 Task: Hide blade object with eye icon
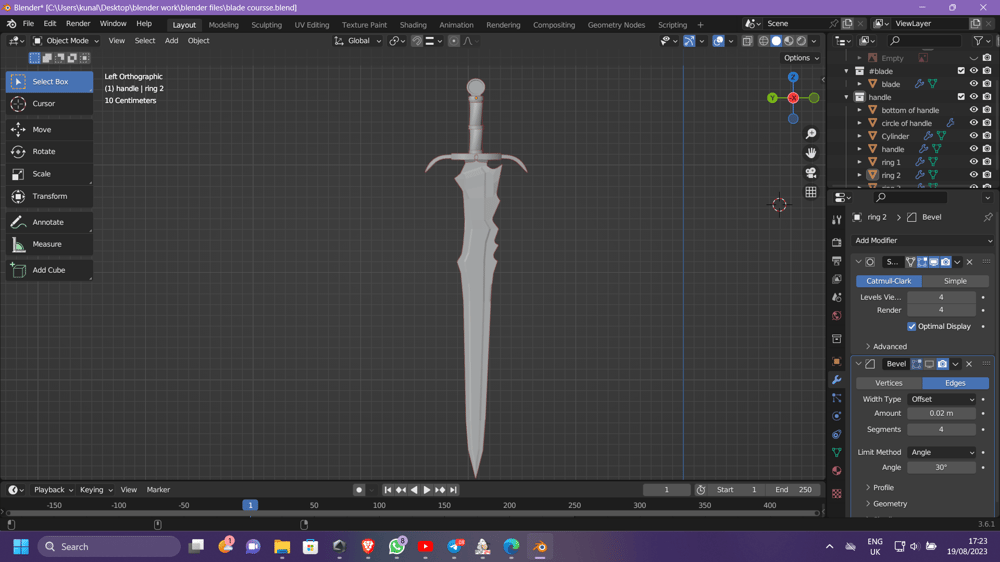pos(973,84)
